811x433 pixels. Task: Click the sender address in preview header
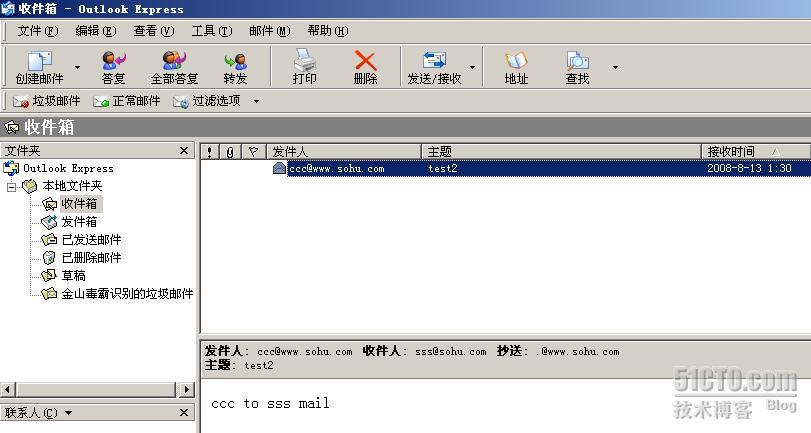(x=305, y=351)
